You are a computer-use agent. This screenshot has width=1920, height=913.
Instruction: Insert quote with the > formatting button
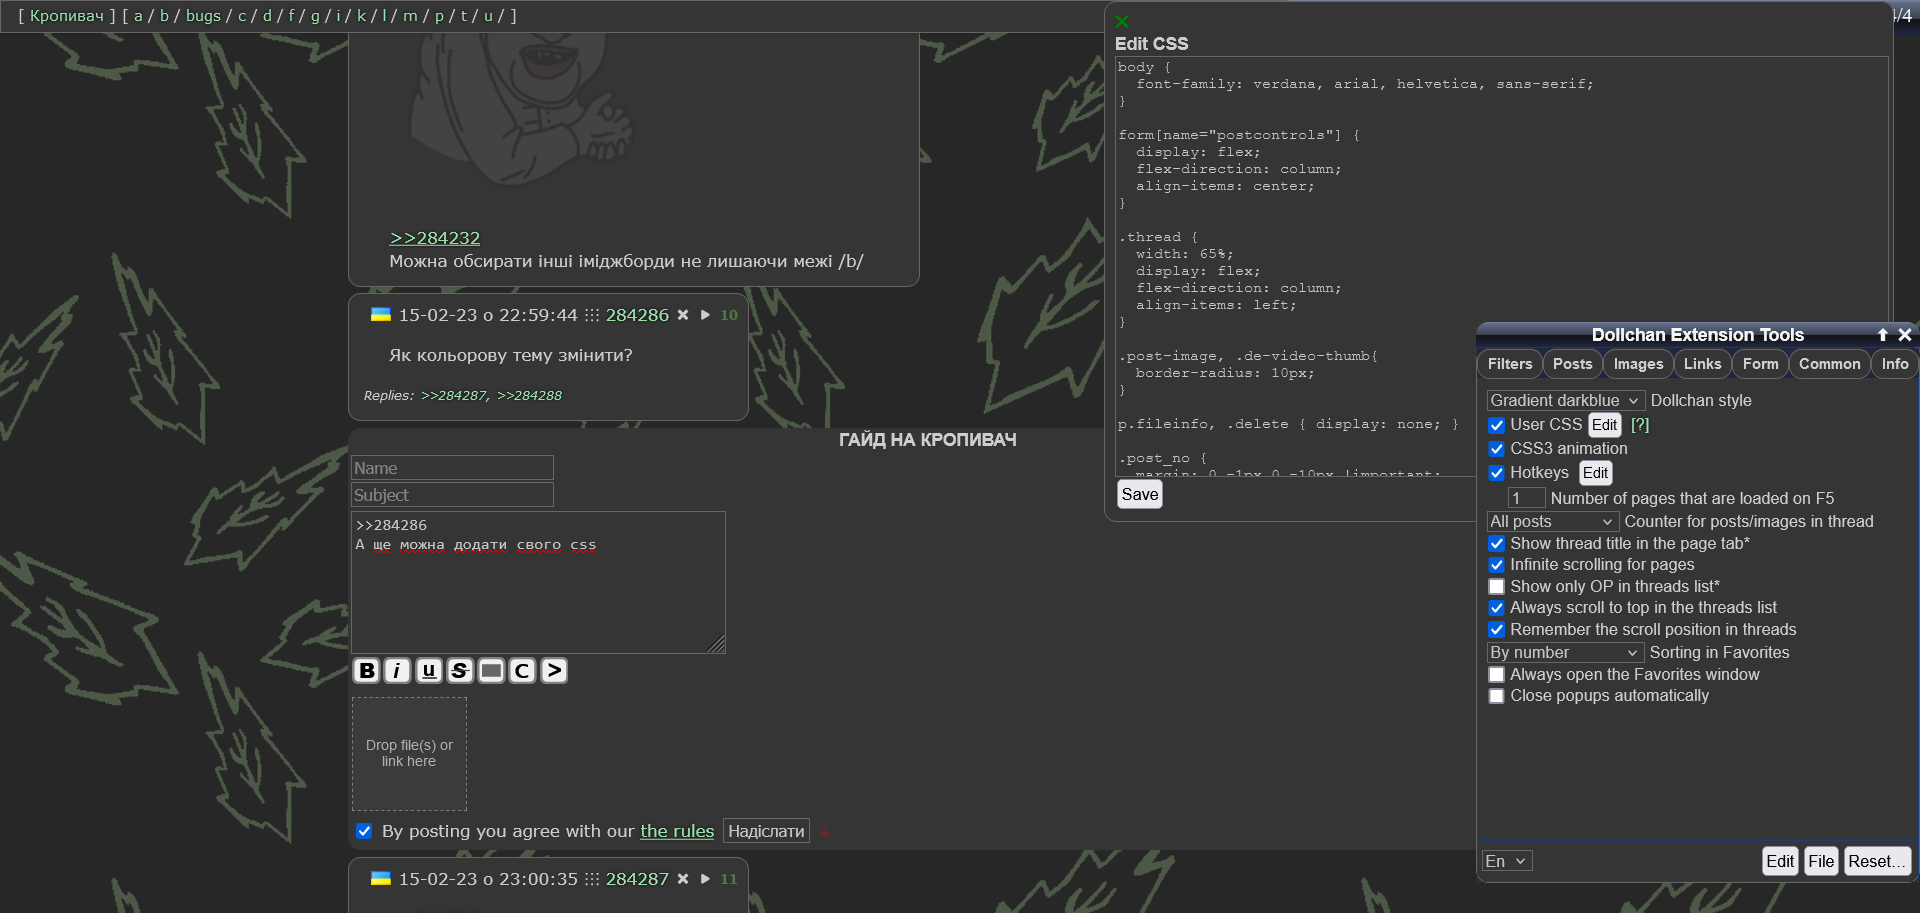554,671
